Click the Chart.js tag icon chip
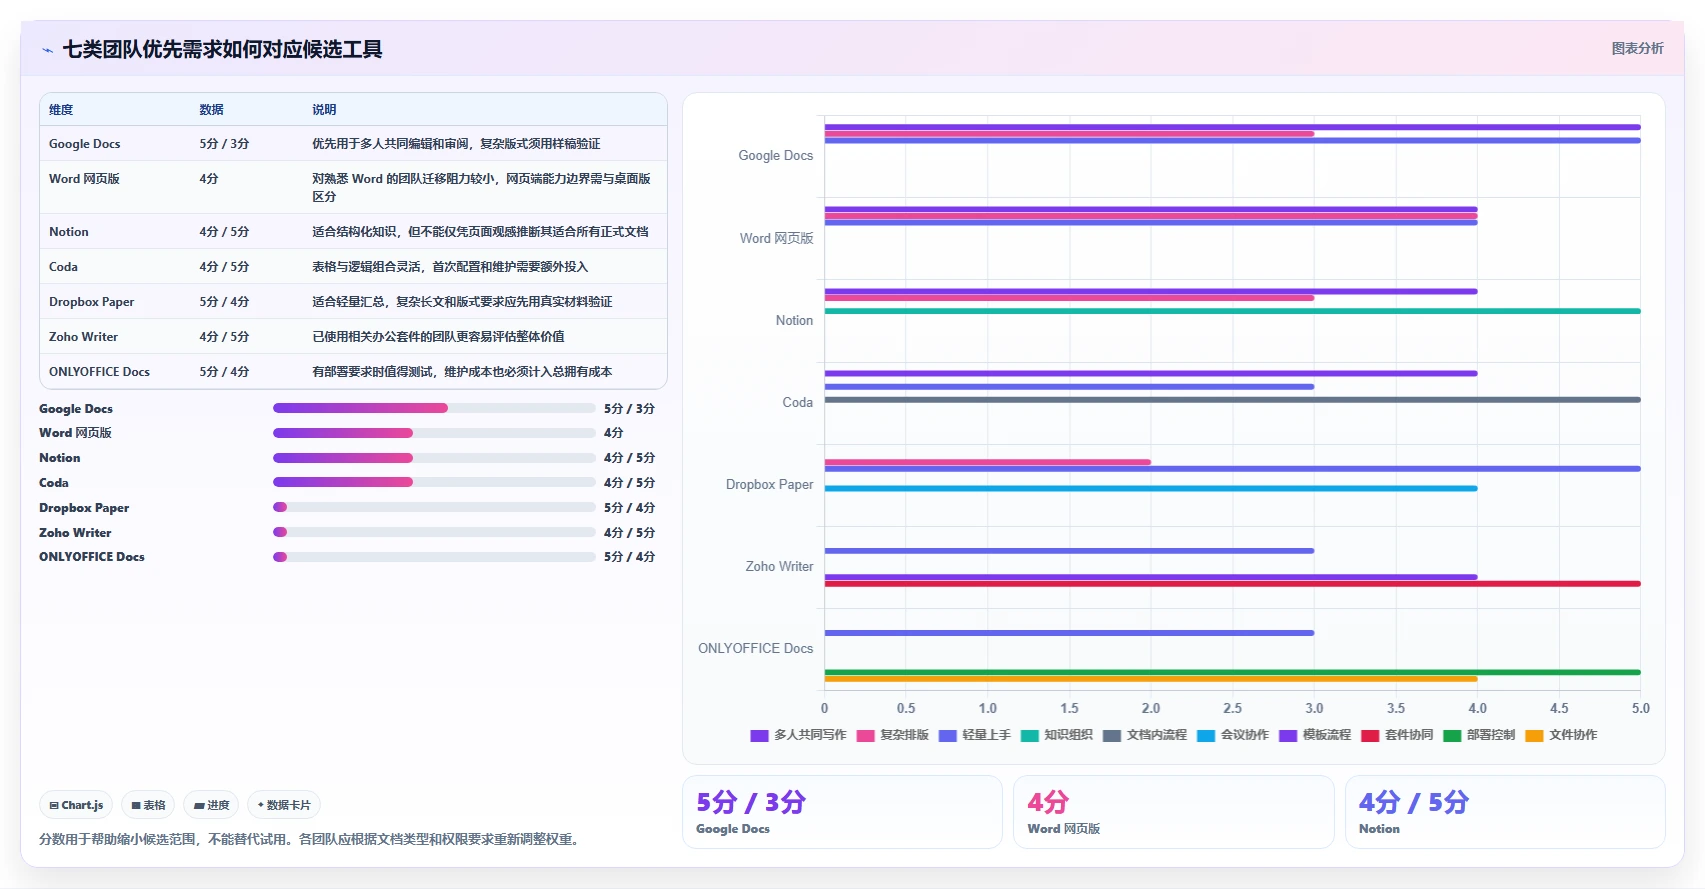The height and width of the screenshot is (889, 1705). 76,805
